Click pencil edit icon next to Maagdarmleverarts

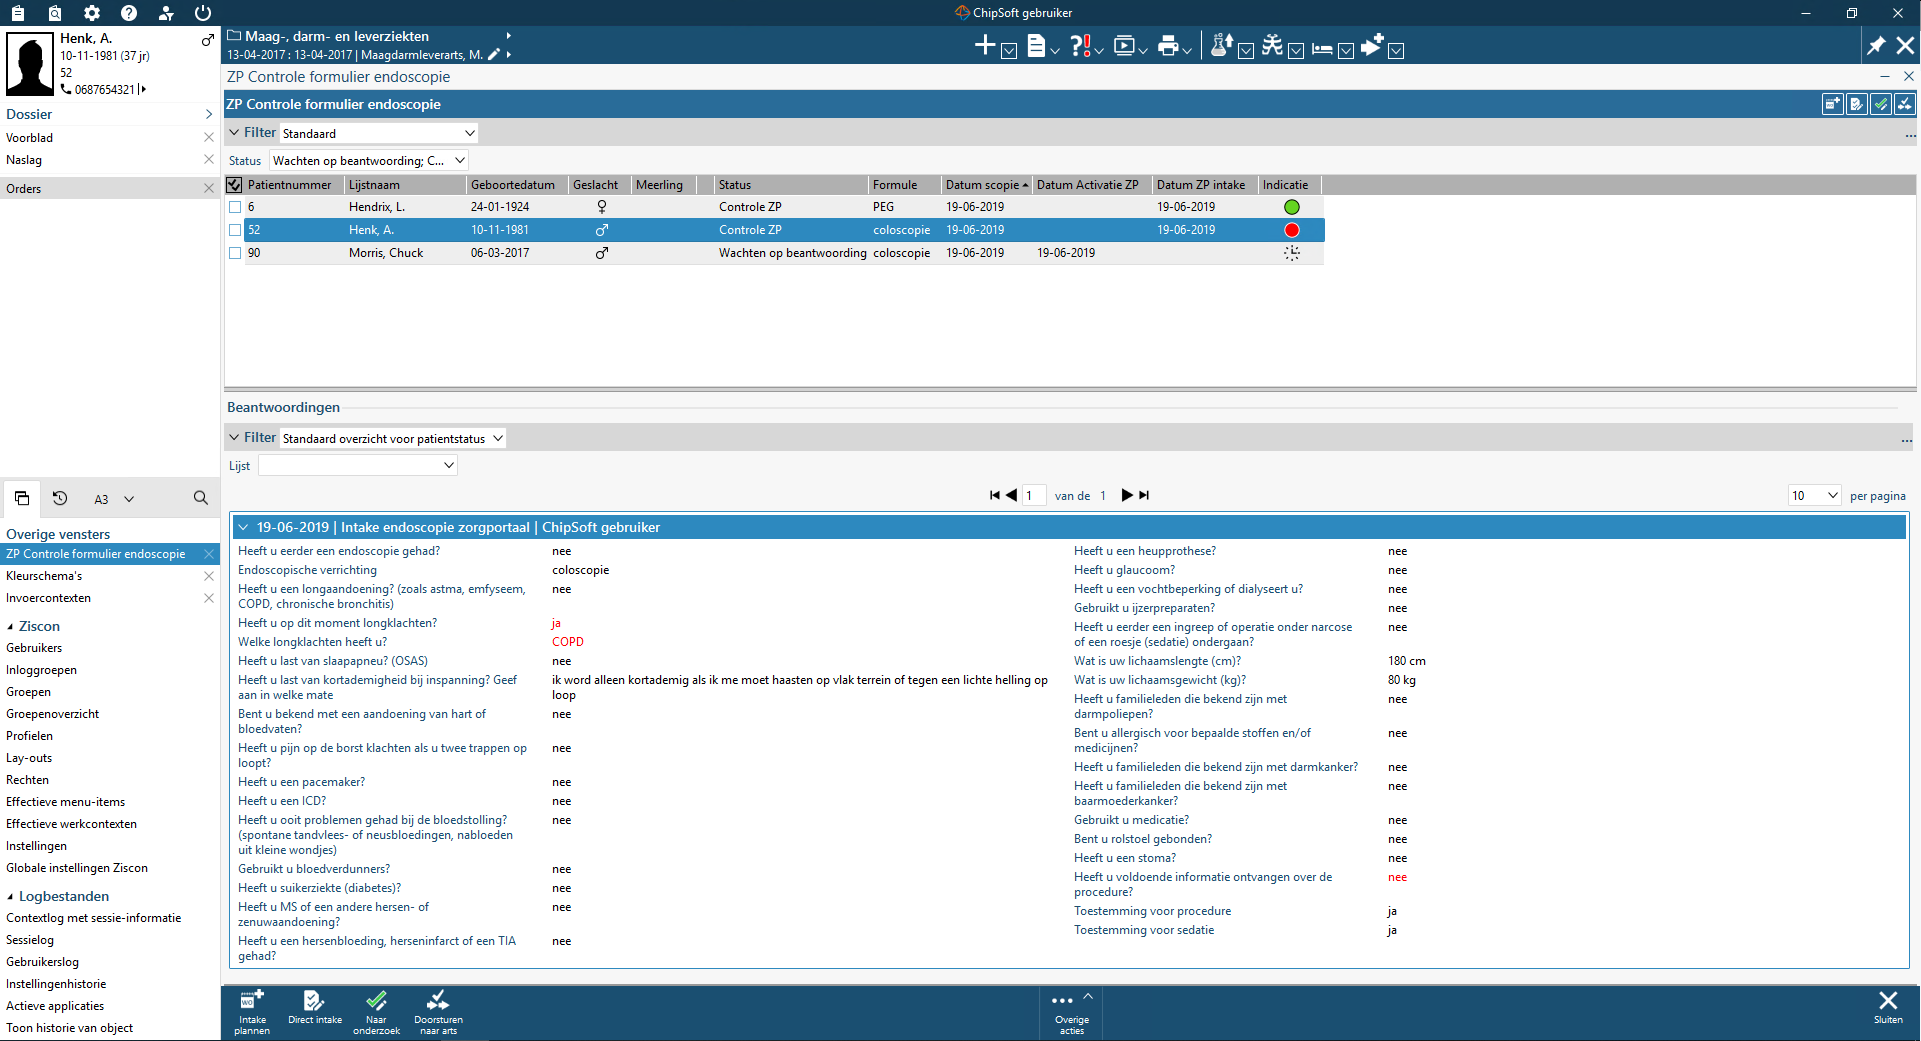click(x=493, y=55)
